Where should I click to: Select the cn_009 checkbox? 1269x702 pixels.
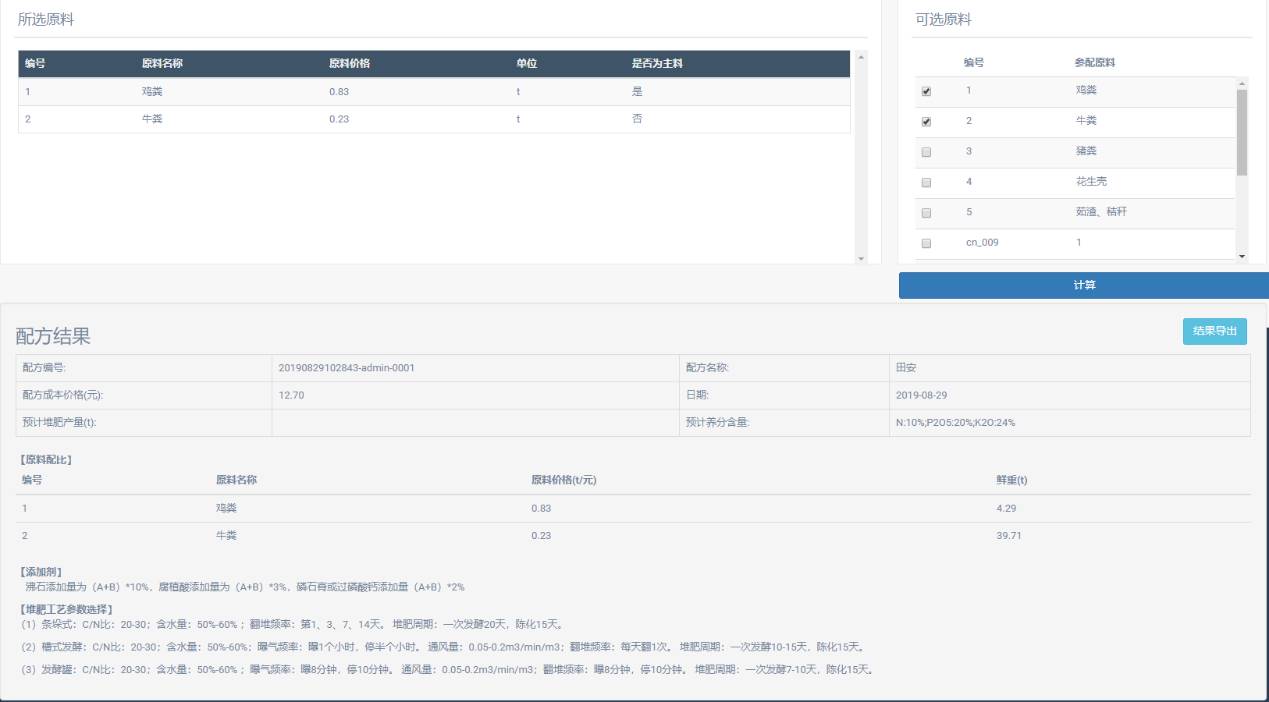926,243
